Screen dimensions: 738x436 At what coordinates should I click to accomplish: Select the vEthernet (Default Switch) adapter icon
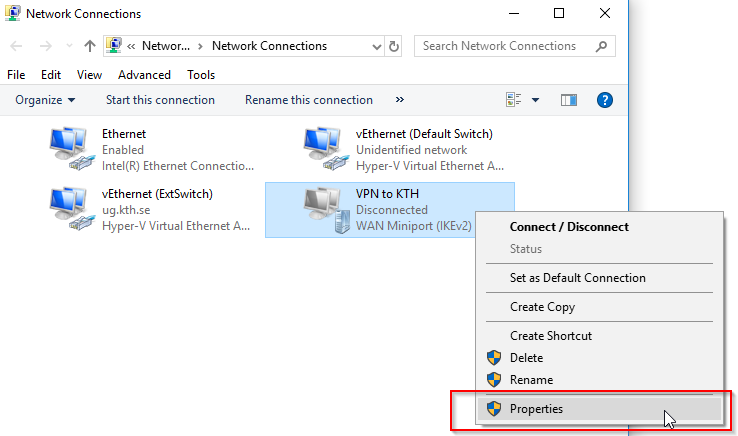pos(325,146)
